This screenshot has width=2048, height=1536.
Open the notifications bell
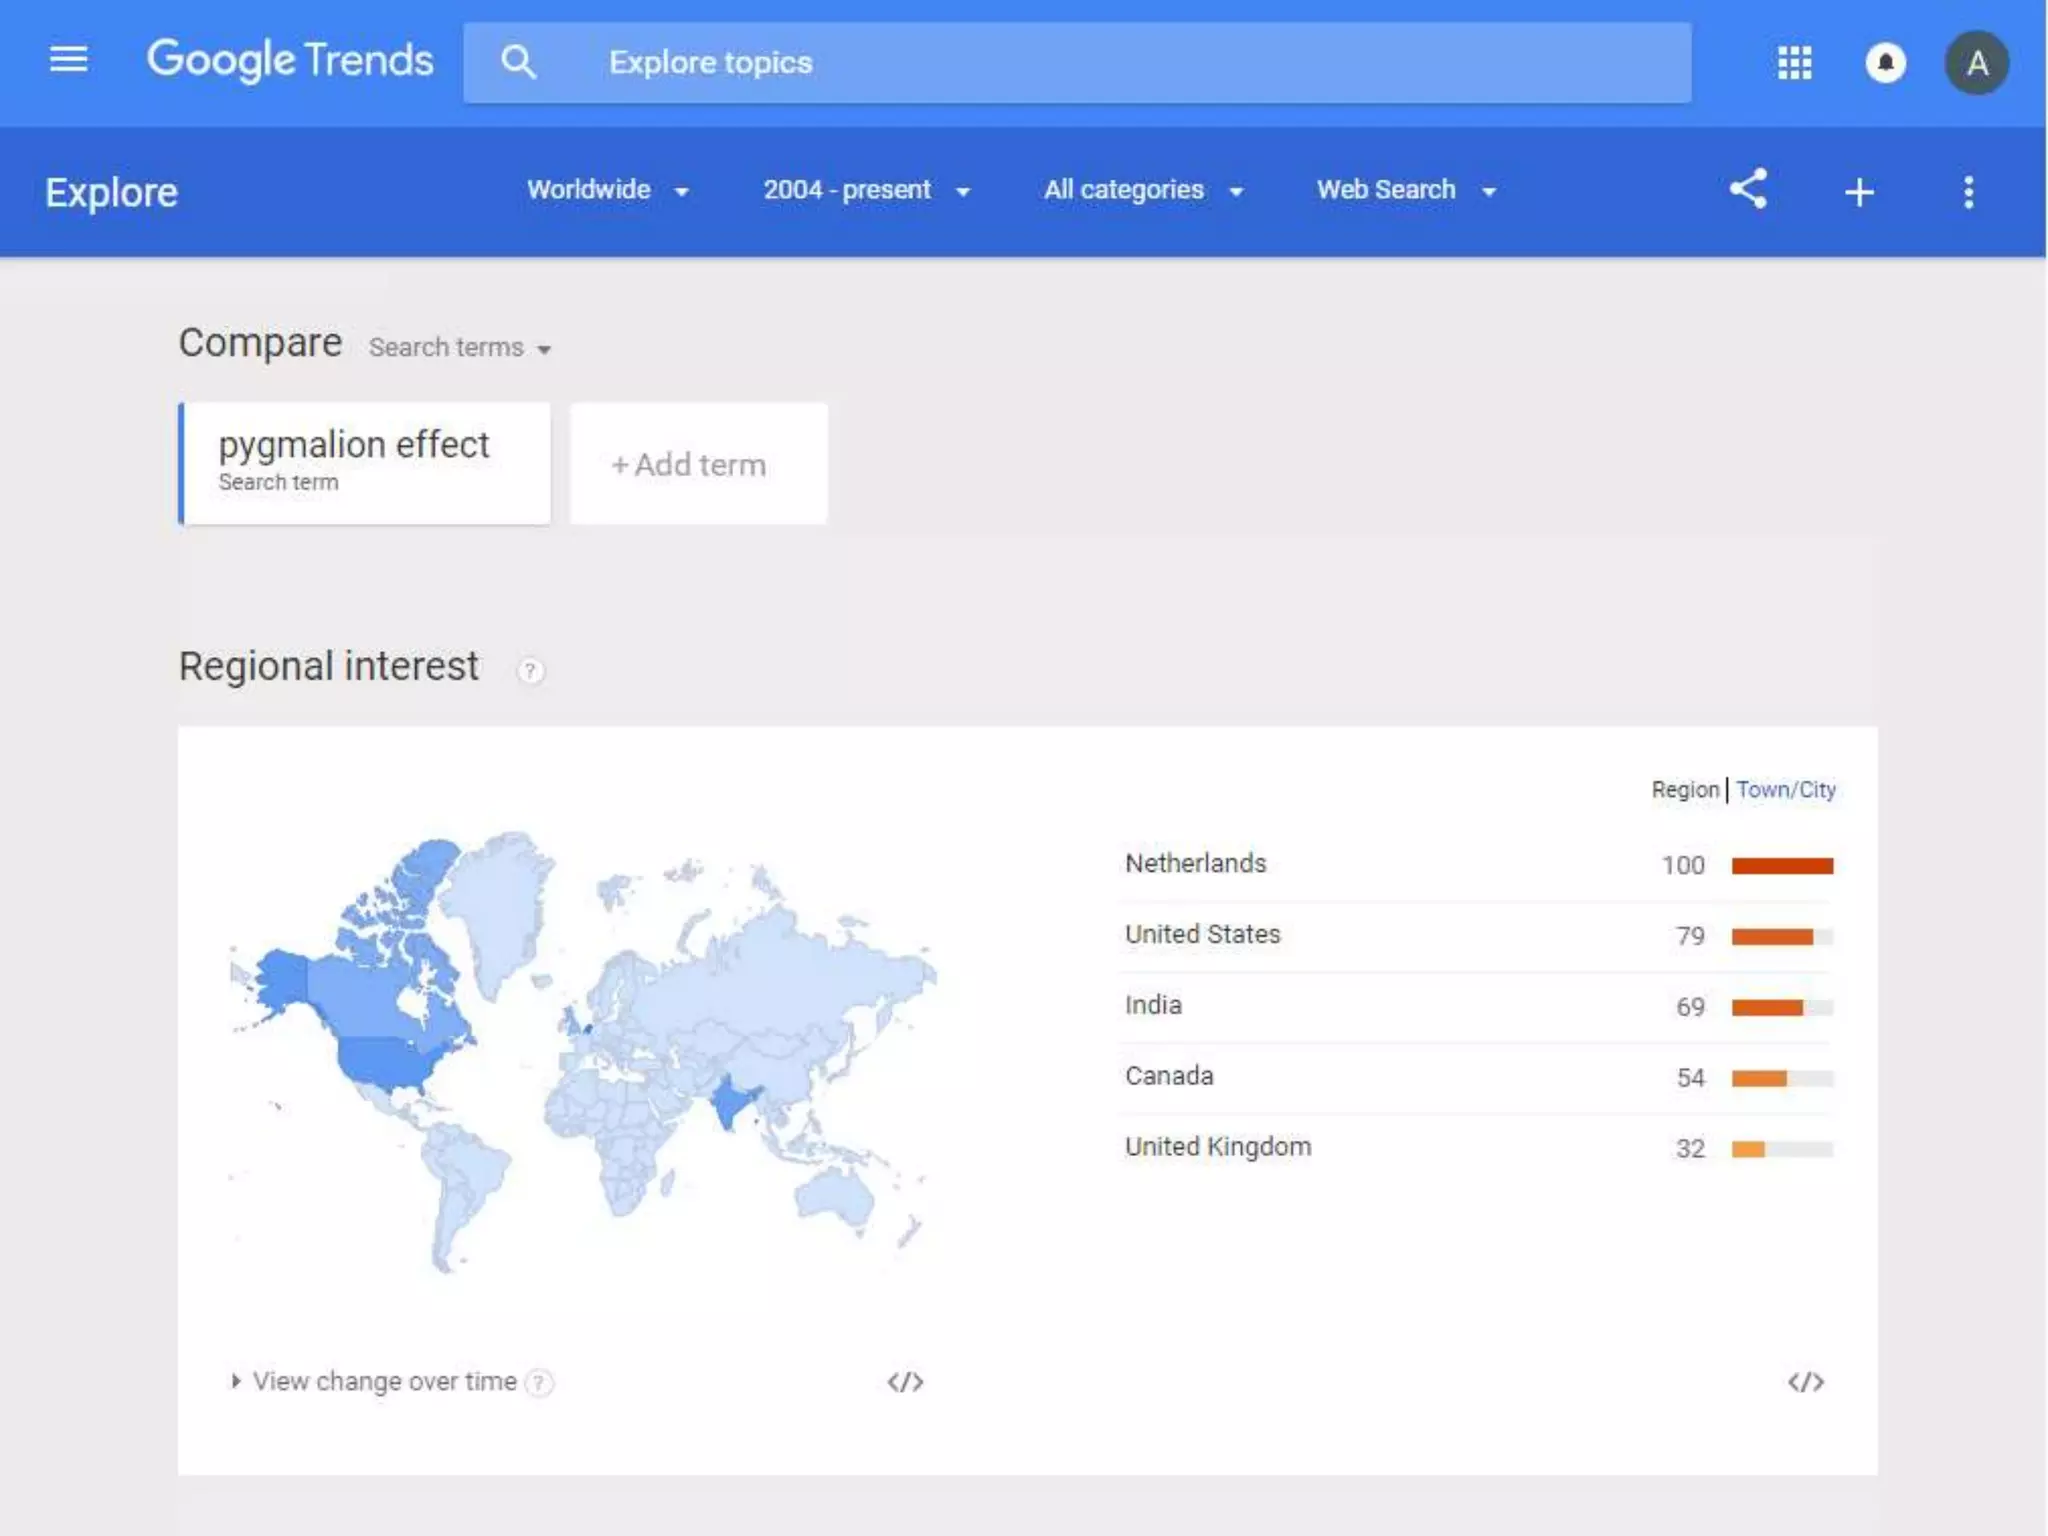pyautogui.click(x=1885, y=63)
